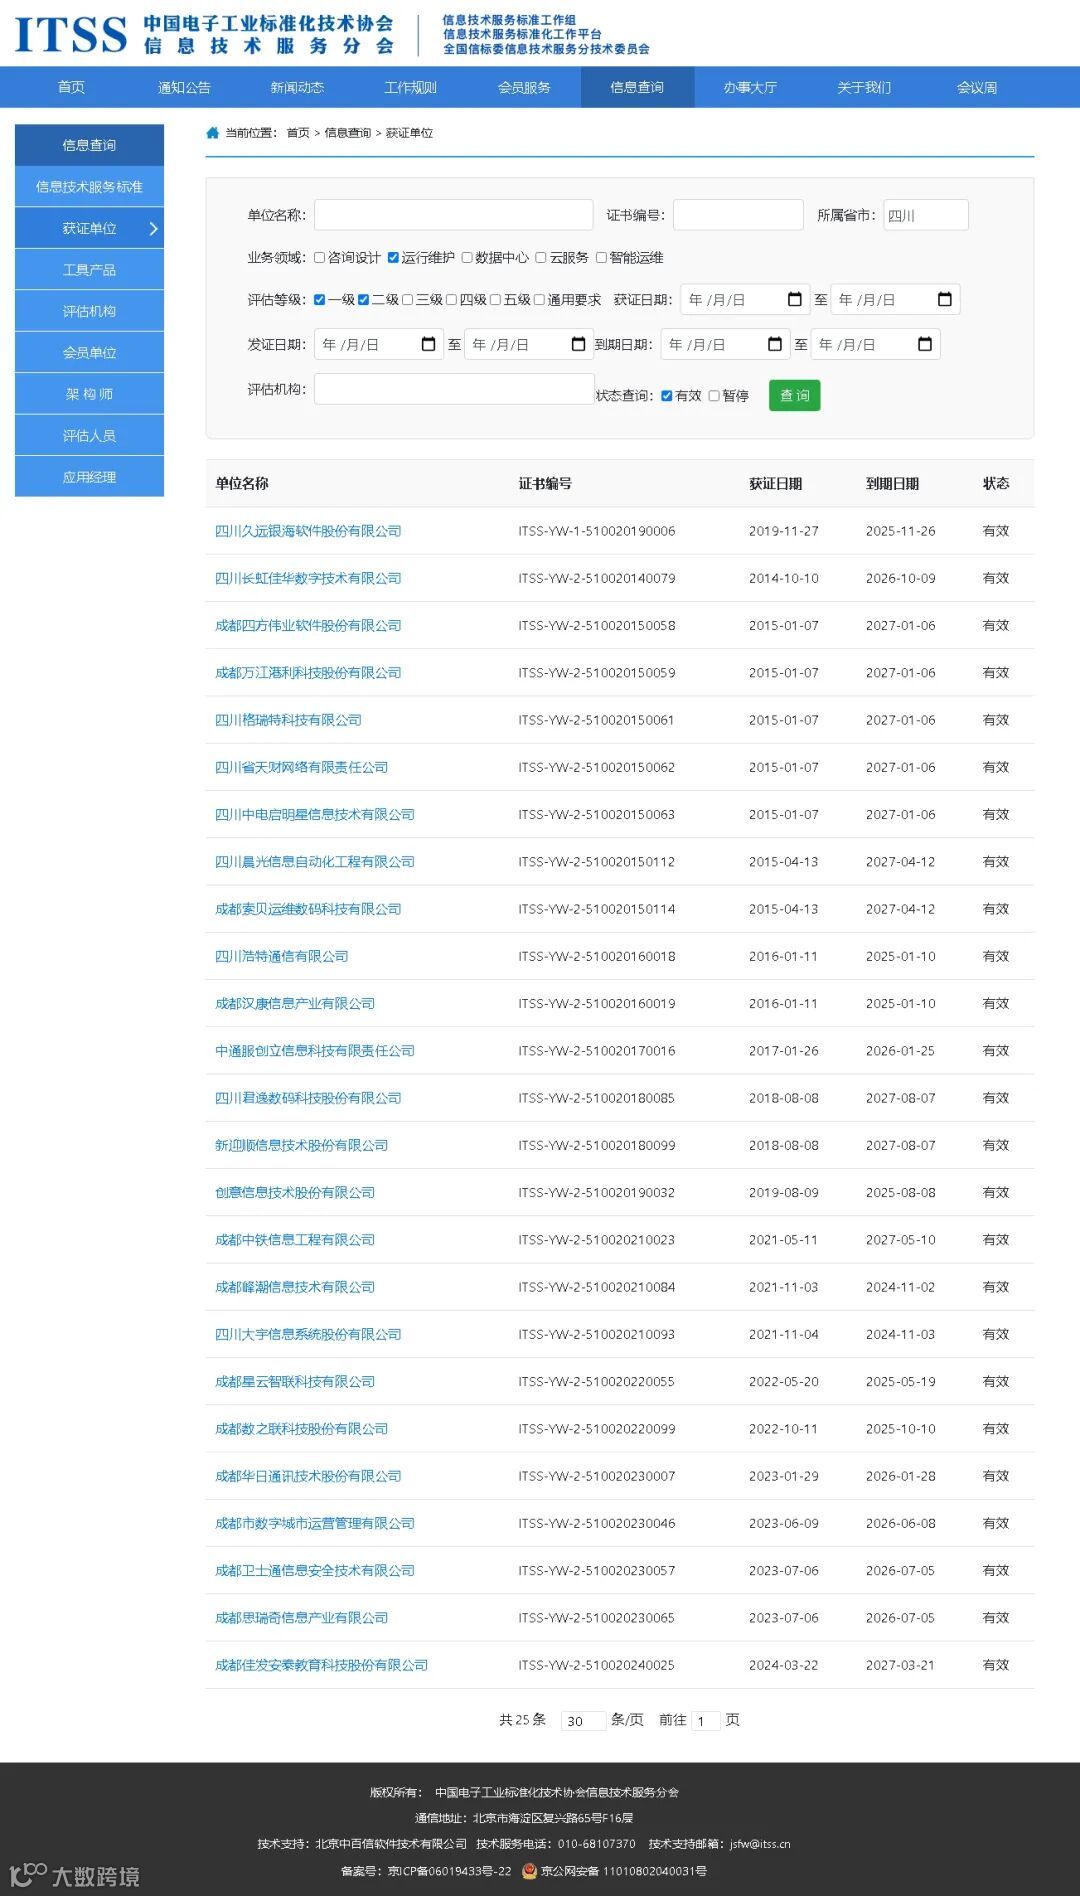This screenshot has width=1080, height=1896.
Task: Click the home icon in the breadcrumb
Action: 212,133
